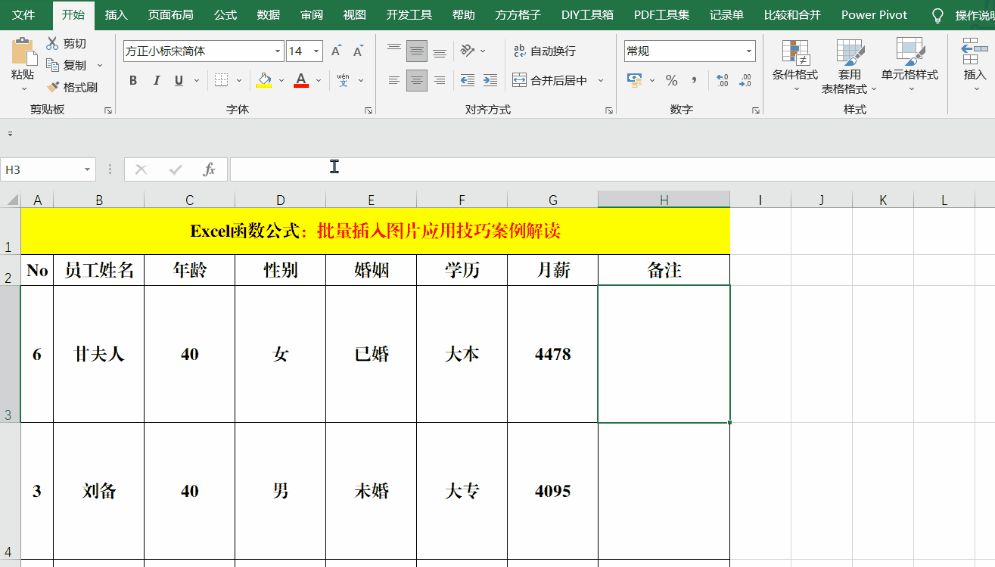
Task: Click the Copy icon
Action: 52,65
